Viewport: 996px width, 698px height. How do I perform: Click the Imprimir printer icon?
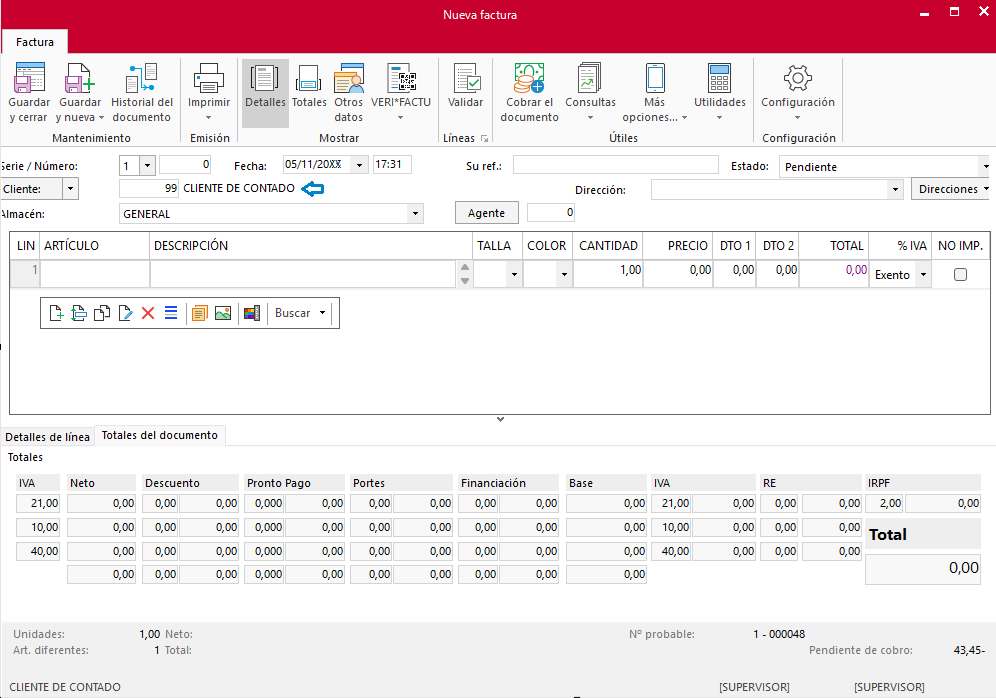[x=209, y=79]
